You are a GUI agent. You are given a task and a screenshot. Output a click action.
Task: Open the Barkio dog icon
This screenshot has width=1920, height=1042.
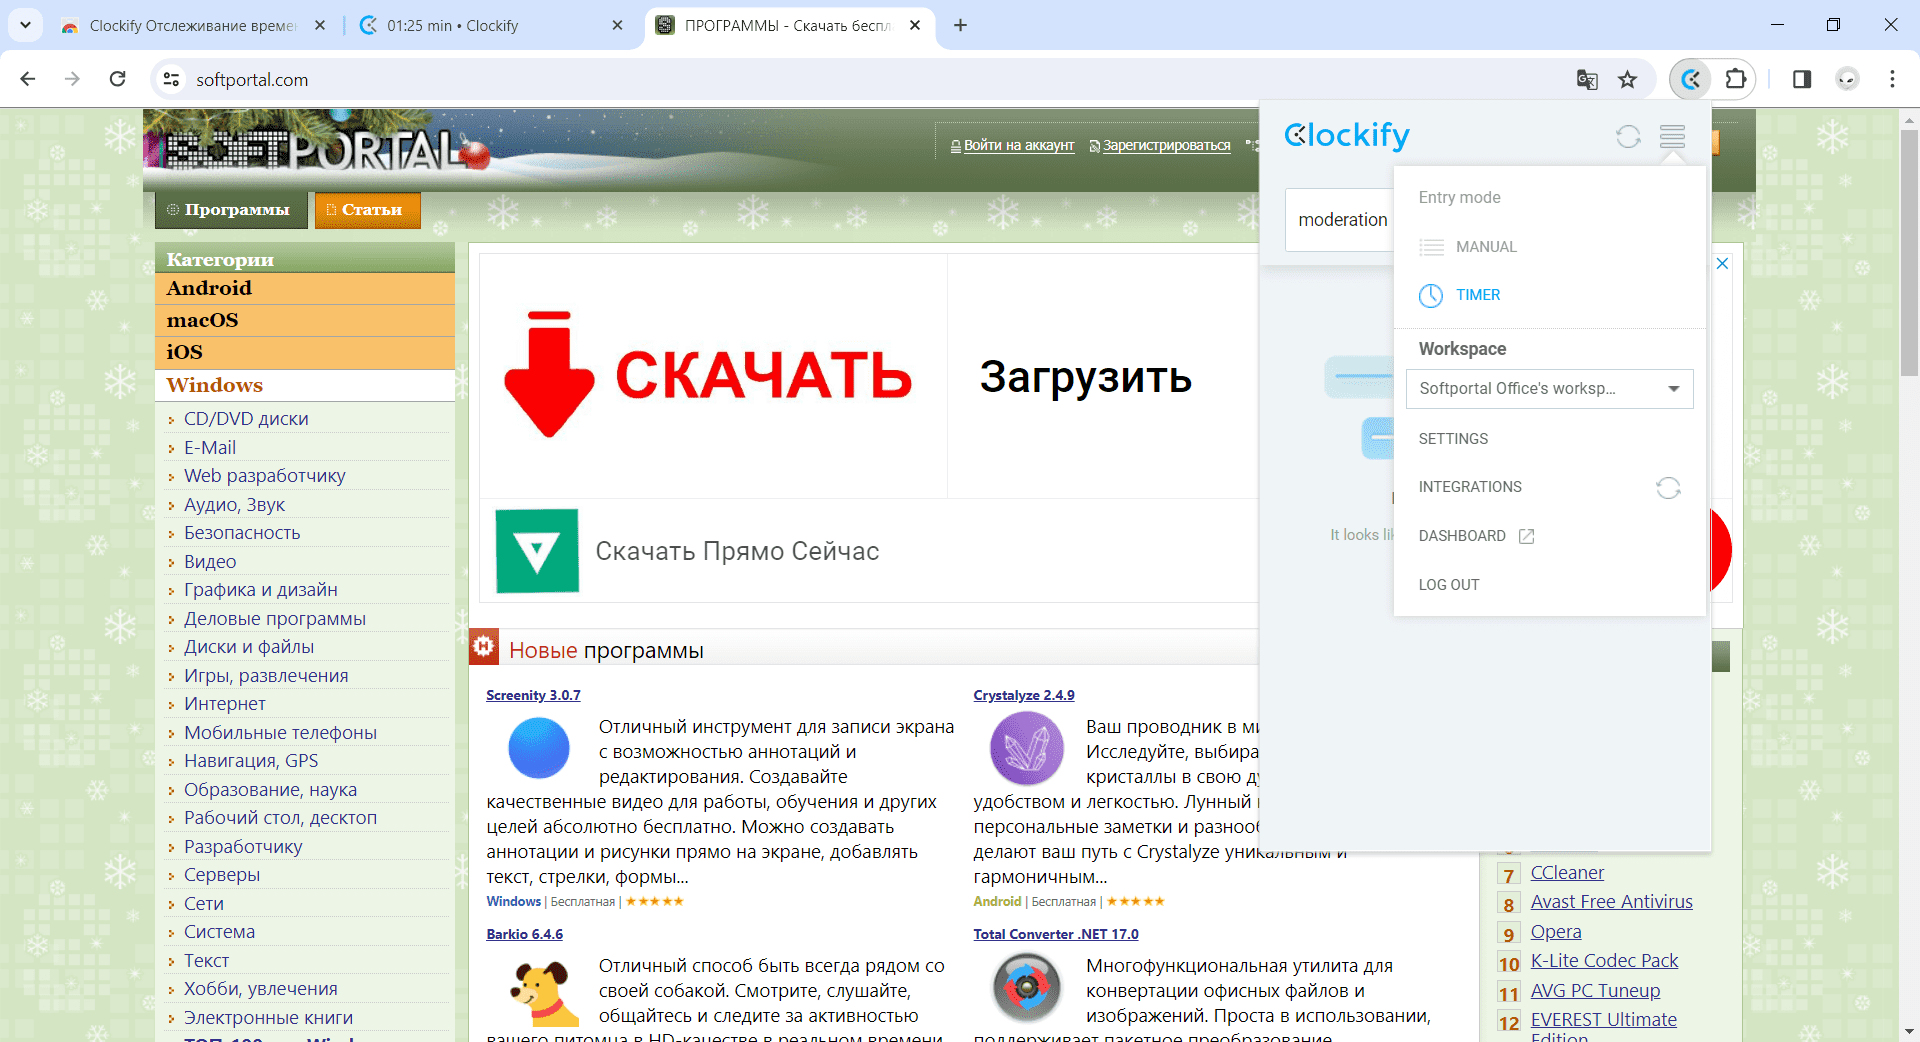pyautogui.click(x=541, y=992)
